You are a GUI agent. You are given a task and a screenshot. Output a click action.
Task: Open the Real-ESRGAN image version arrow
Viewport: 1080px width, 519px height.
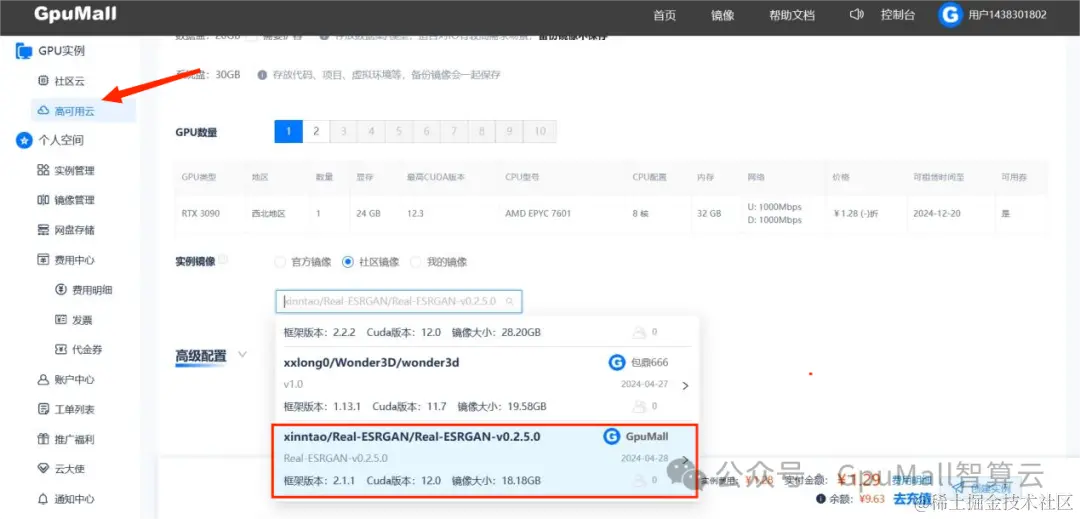(x=685, y=460)
